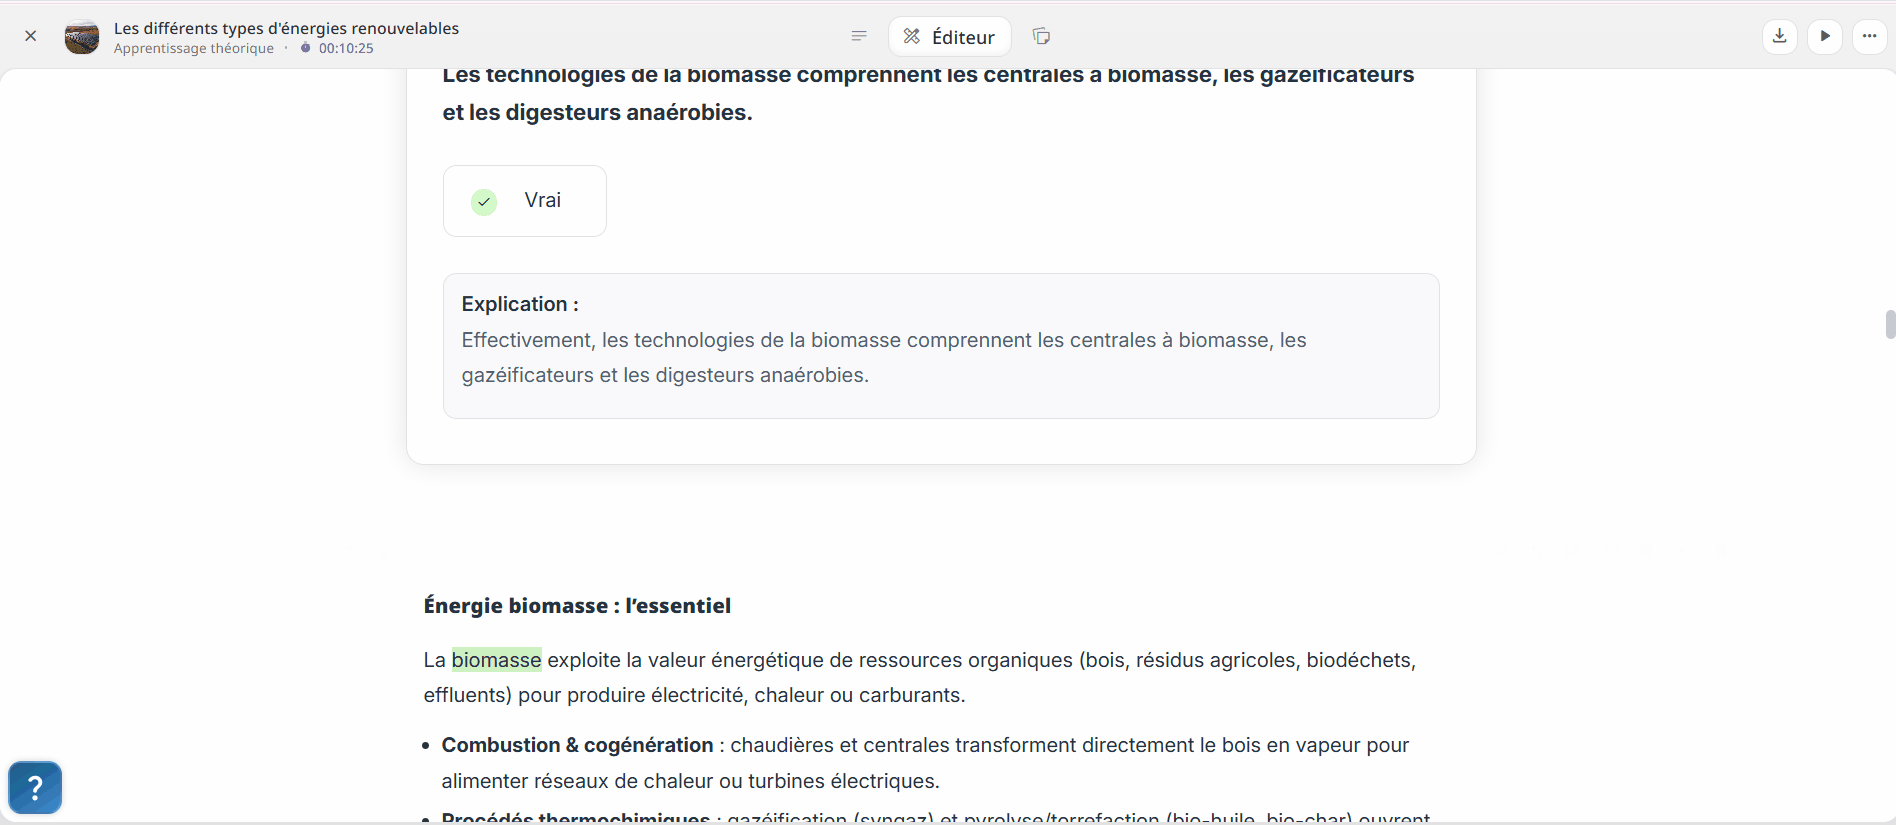The image size is (1896, 825).
Task: Open the slides view icon
Action: coord(1041,36)
